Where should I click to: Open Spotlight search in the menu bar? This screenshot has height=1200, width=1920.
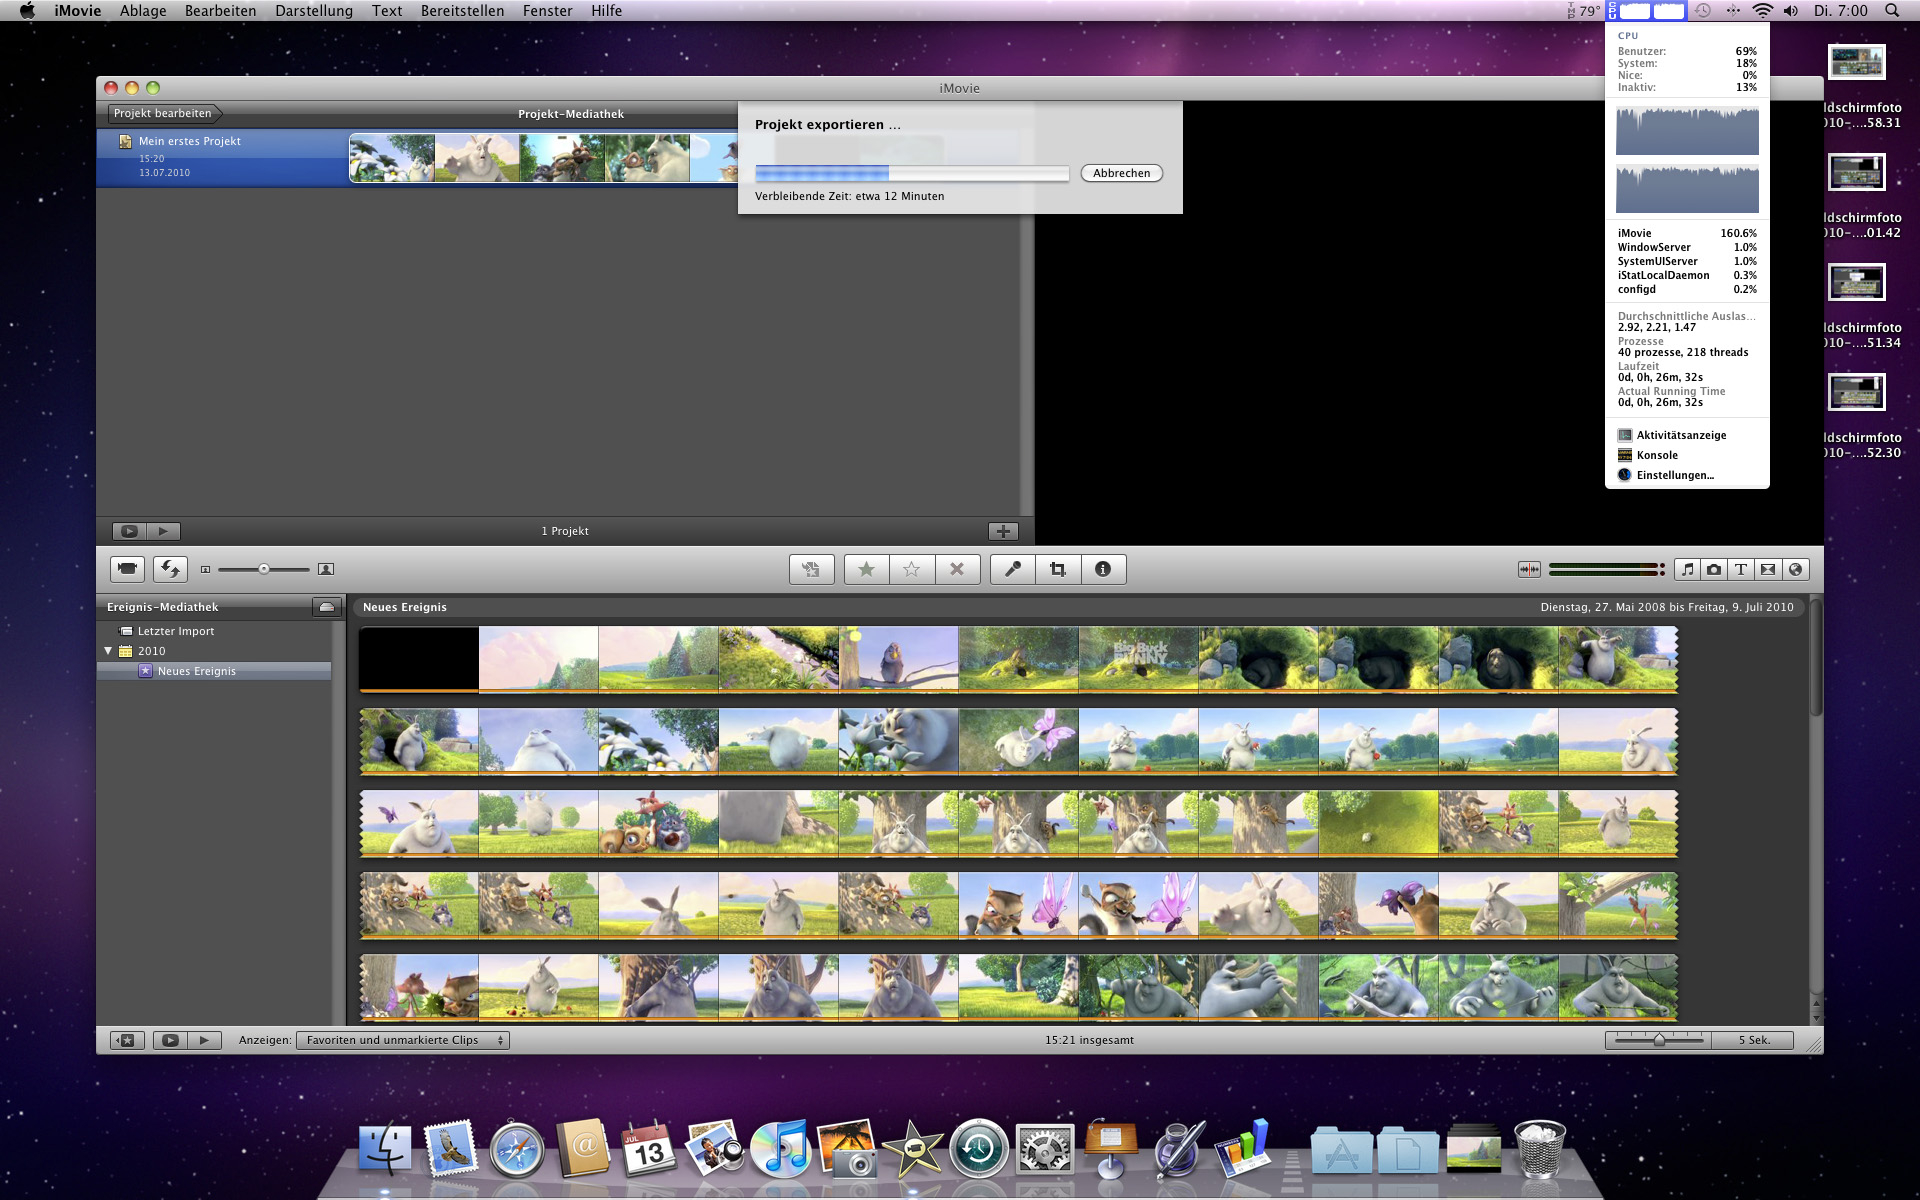[x=1892, y=11]
